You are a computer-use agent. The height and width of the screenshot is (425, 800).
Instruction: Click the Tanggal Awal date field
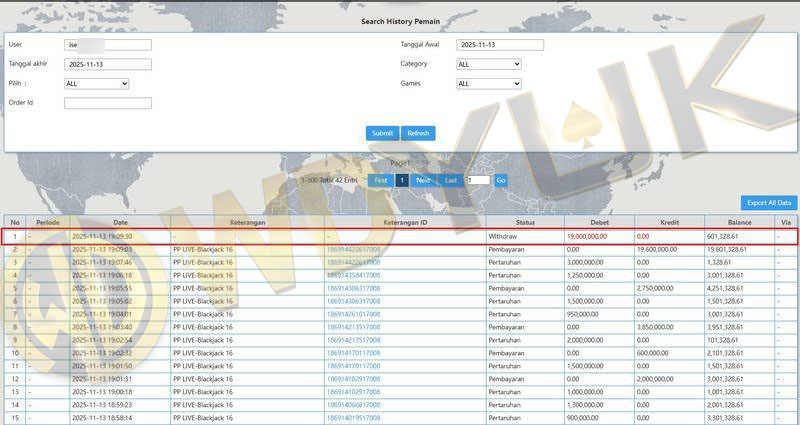coord(499,45)
